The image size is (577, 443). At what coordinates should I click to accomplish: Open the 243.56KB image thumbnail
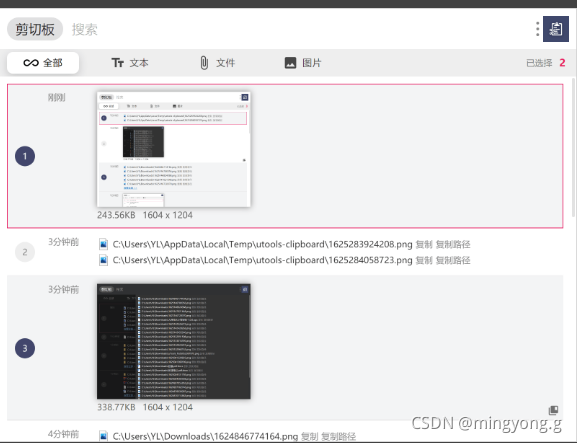[x=174, y=149]
